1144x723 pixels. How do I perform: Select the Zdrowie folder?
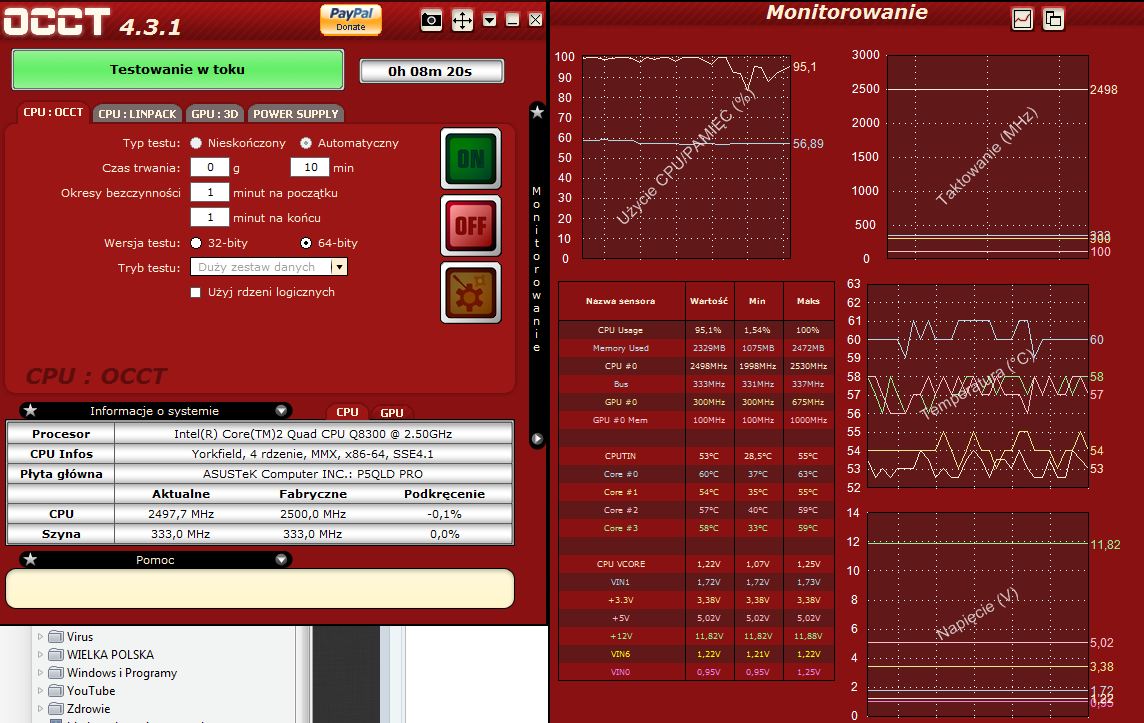point(88,708)
